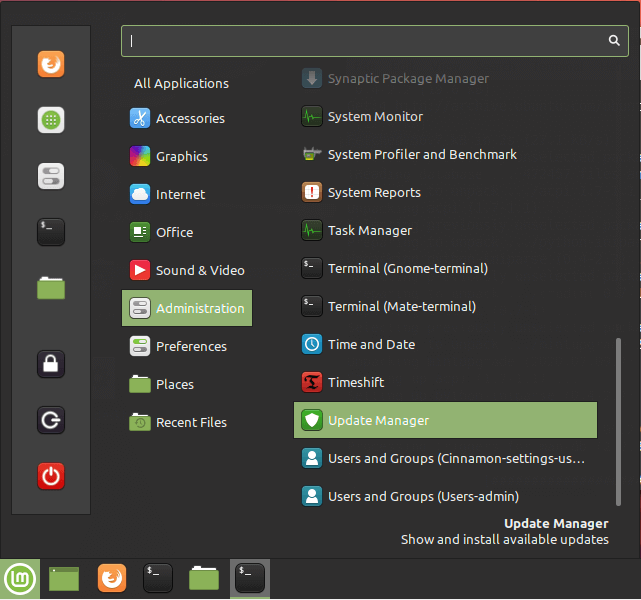Select the Accessories category
This screenshot has height=600, width=641.
tap(189, 118)
